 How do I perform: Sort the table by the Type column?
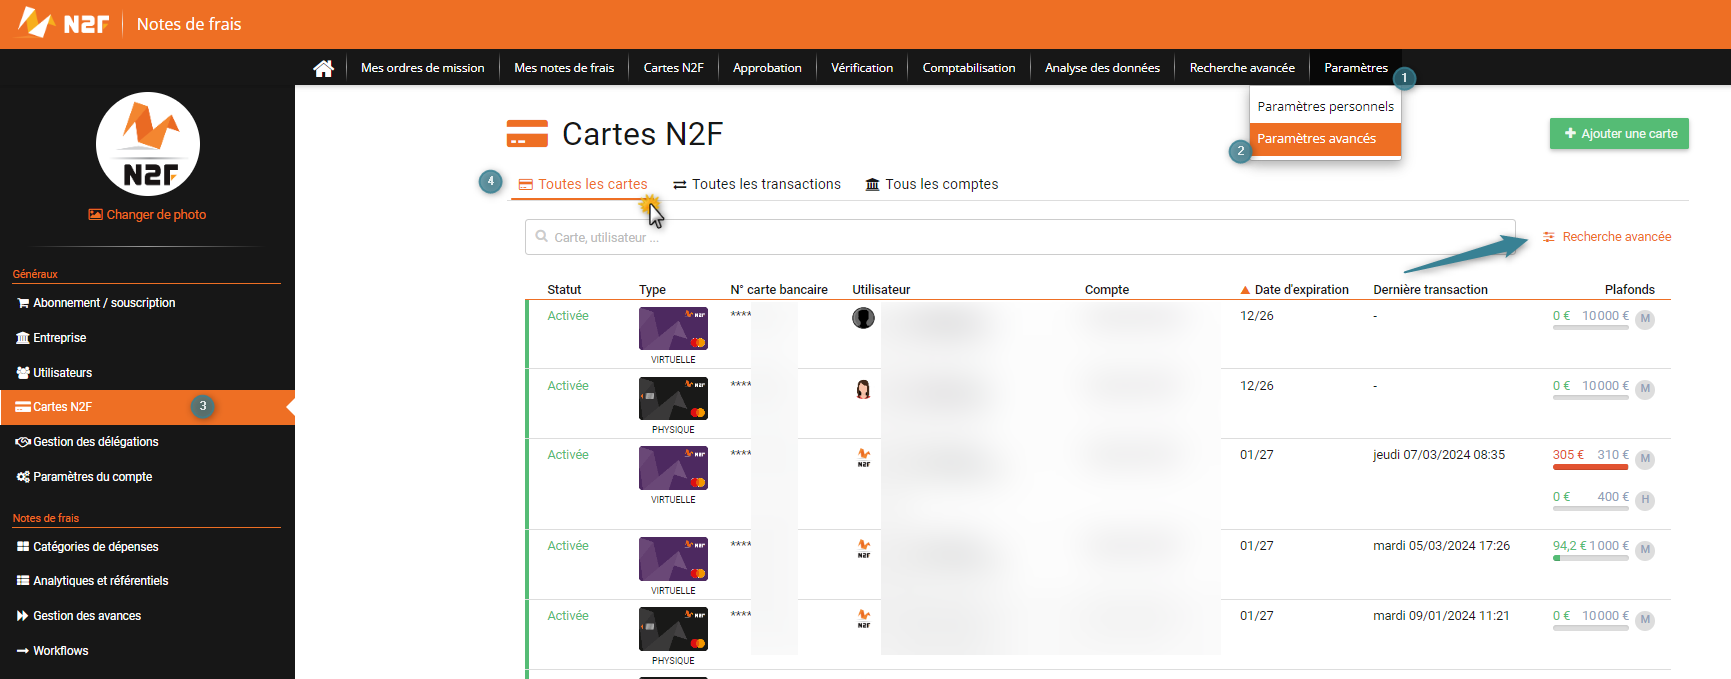pos(652,290)
